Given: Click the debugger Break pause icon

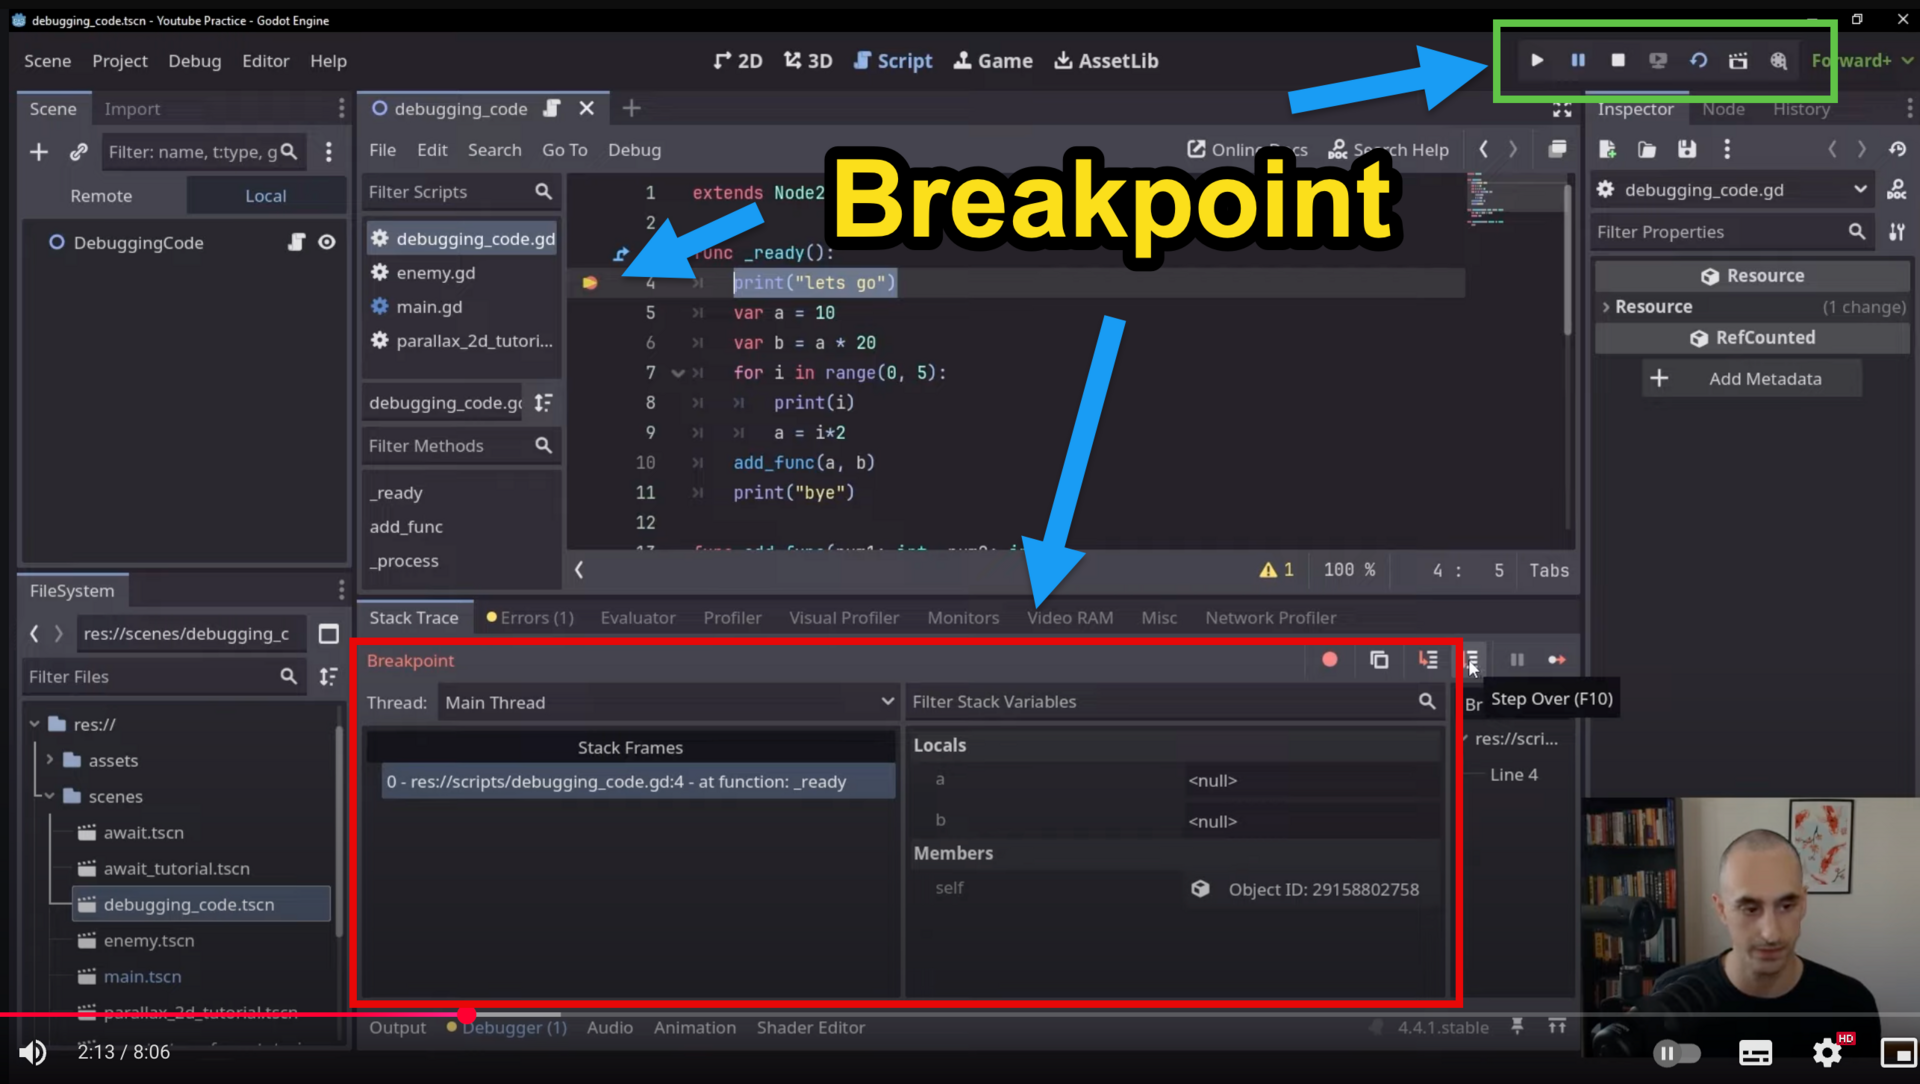Looking at the screenshot, I should [x=1517, y=660].
